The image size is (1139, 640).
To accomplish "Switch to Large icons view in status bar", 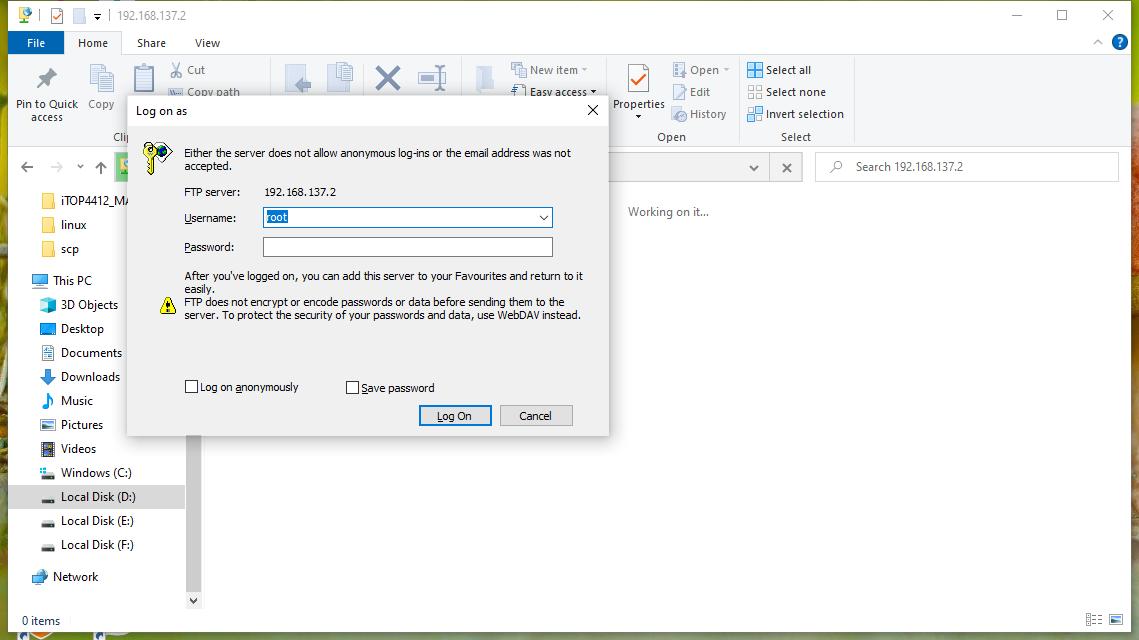I will pyautogui.click(x=1116, y=620).
